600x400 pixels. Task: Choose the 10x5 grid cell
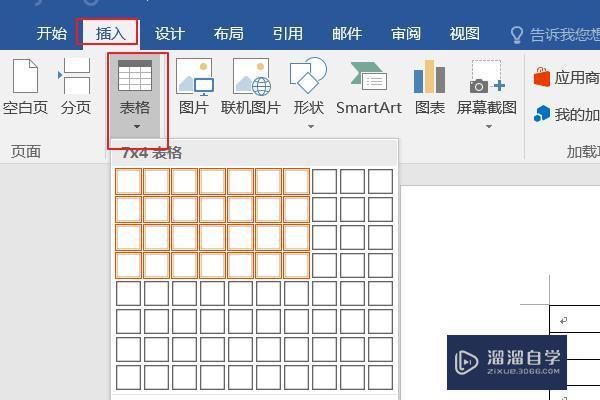click(x=381, y=294)
